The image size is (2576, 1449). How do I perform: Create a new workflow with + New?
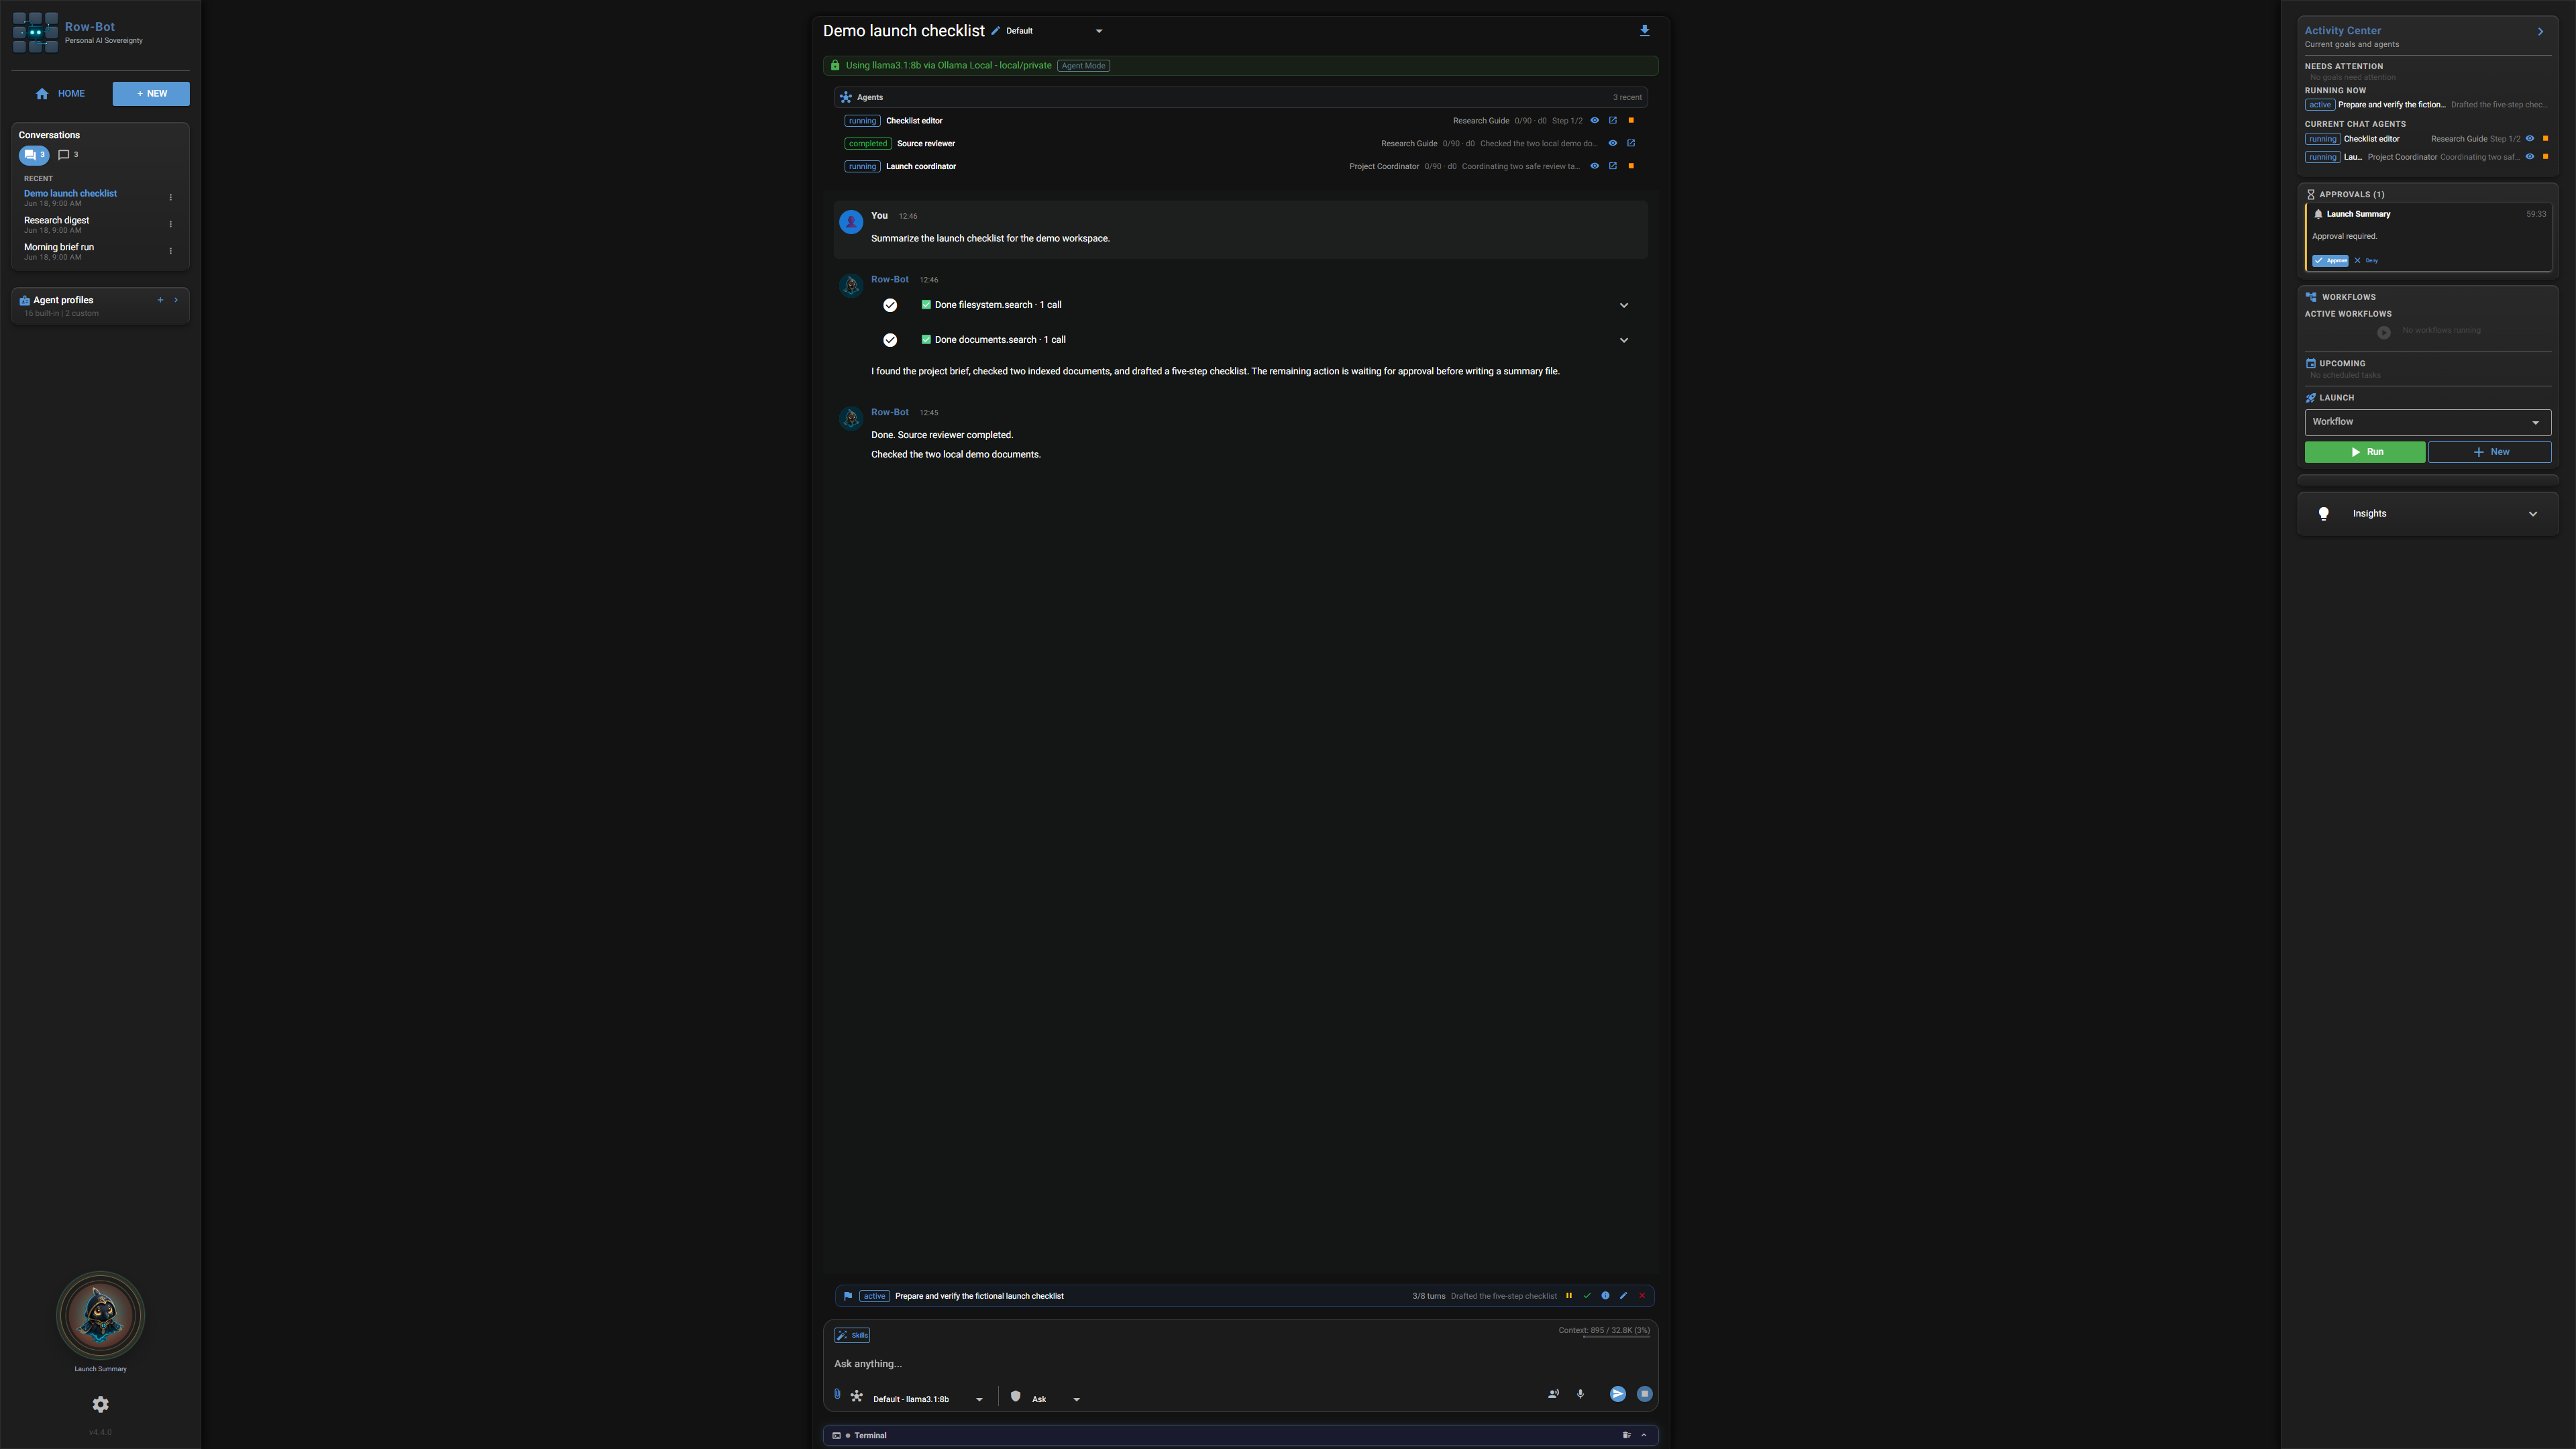coord(2490,452)
